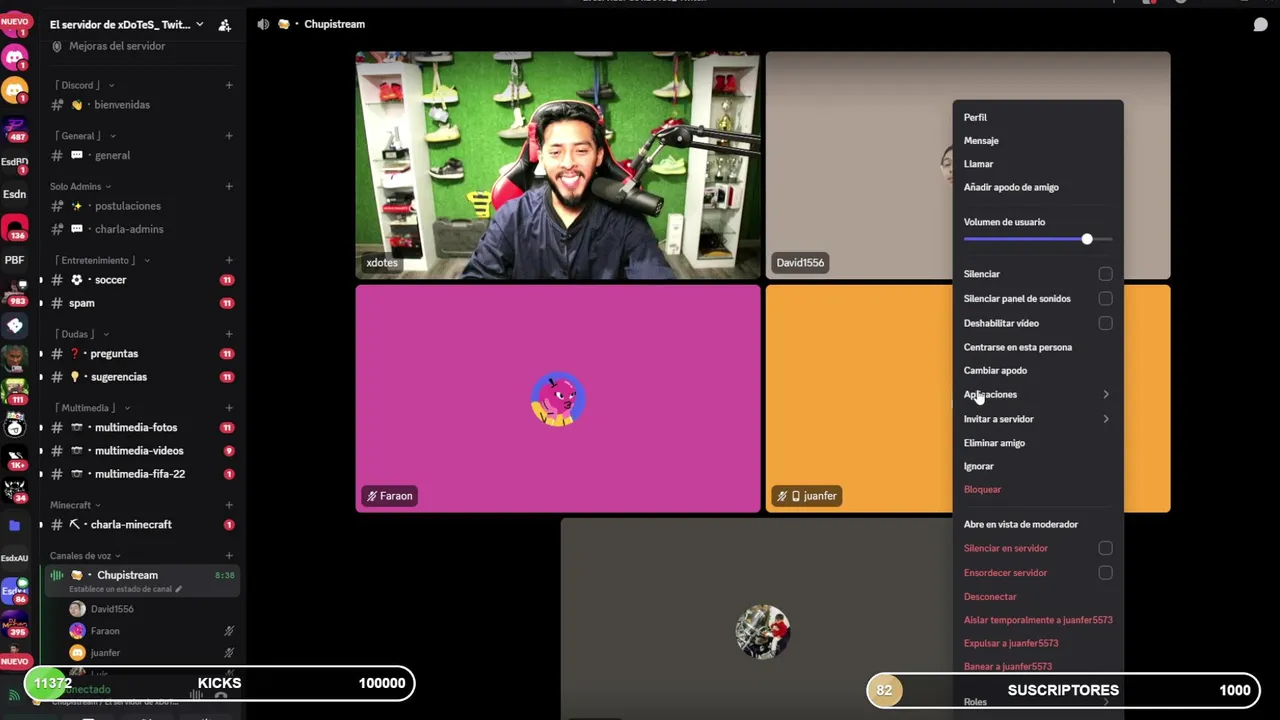Add a channel to the Dudas category

(229, 334)
